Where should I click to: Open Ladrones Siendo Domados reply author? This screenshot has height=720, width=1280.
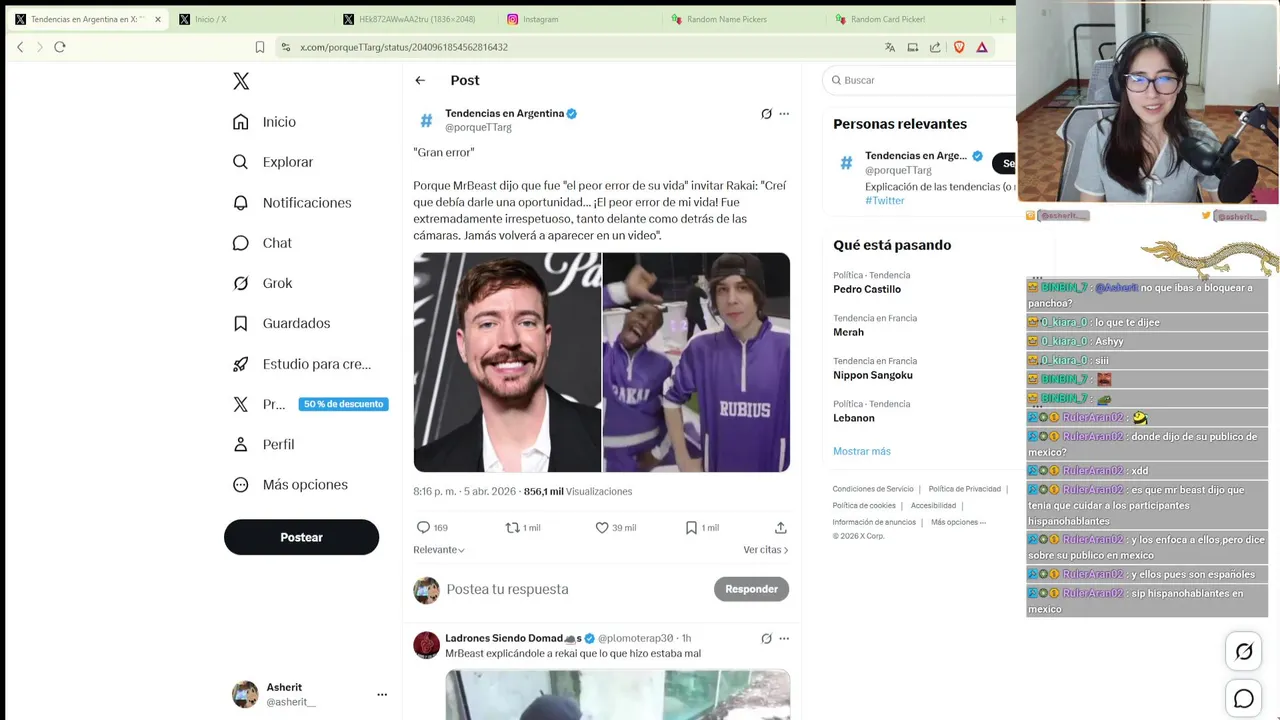513,638
